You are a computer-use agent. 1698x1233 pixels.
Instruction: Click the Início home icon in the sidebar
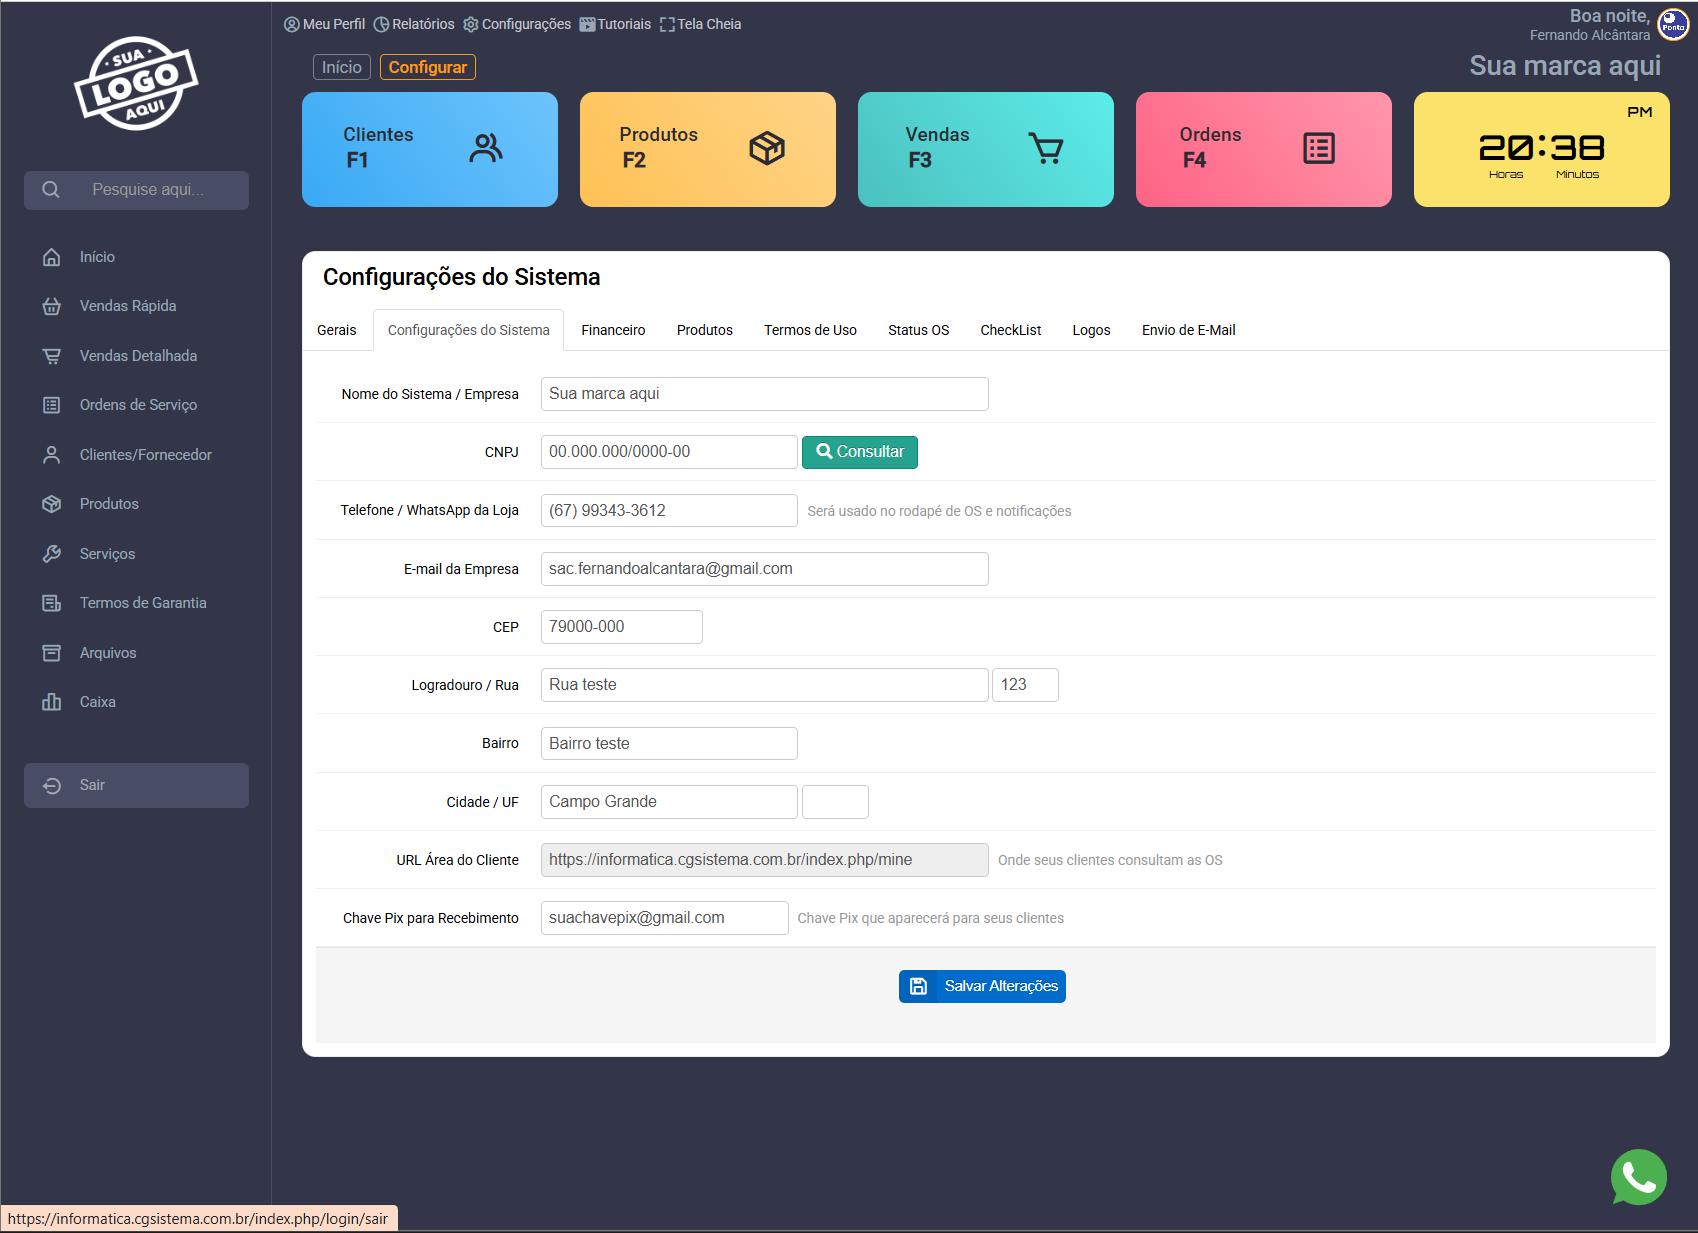[x=52, y=257]
